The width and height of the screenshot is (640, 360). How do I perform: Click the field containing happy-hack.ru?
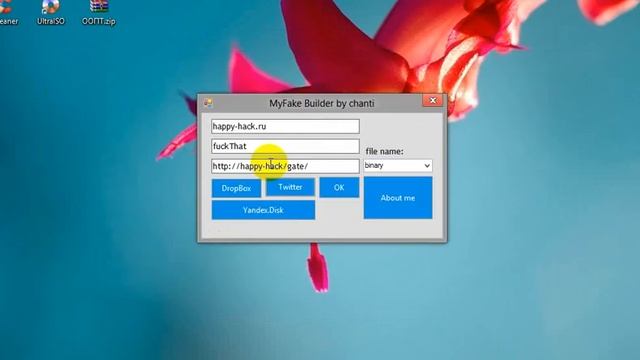[285, 127]
